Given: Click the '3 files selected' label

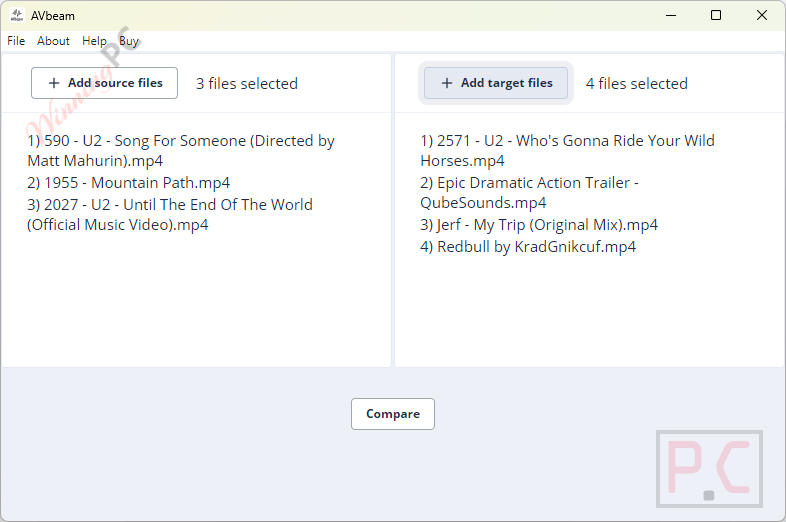Looking at the screenshot, I should (x=247, y=83).
